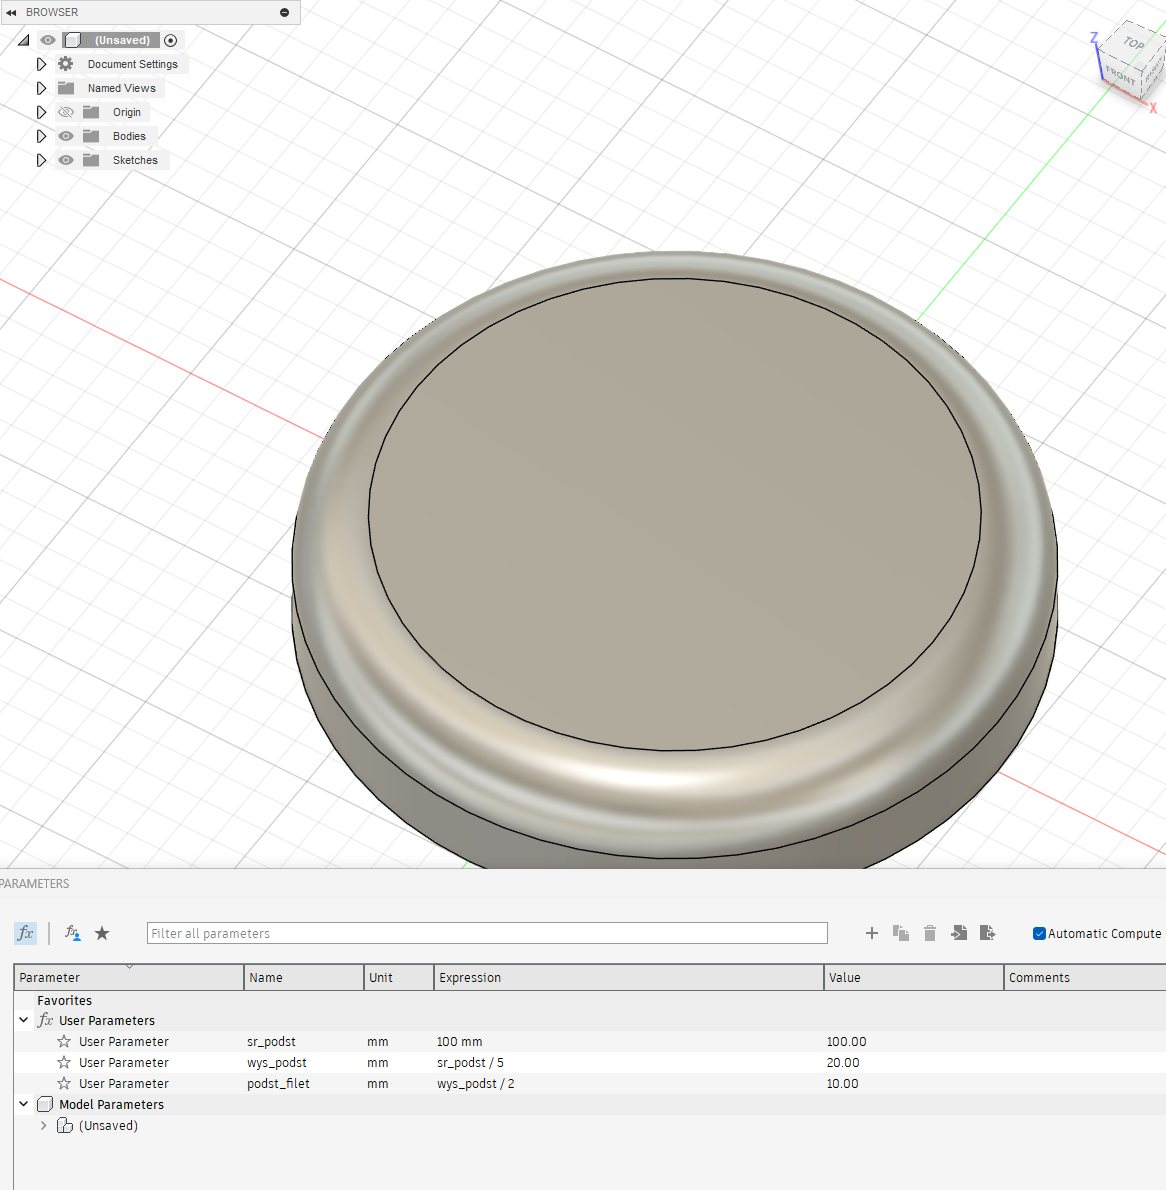The width and height of the screenshot is (1166, 1190).
Task: Select the fx all-parameters filter icon
Action: click(x=25, y=933)
